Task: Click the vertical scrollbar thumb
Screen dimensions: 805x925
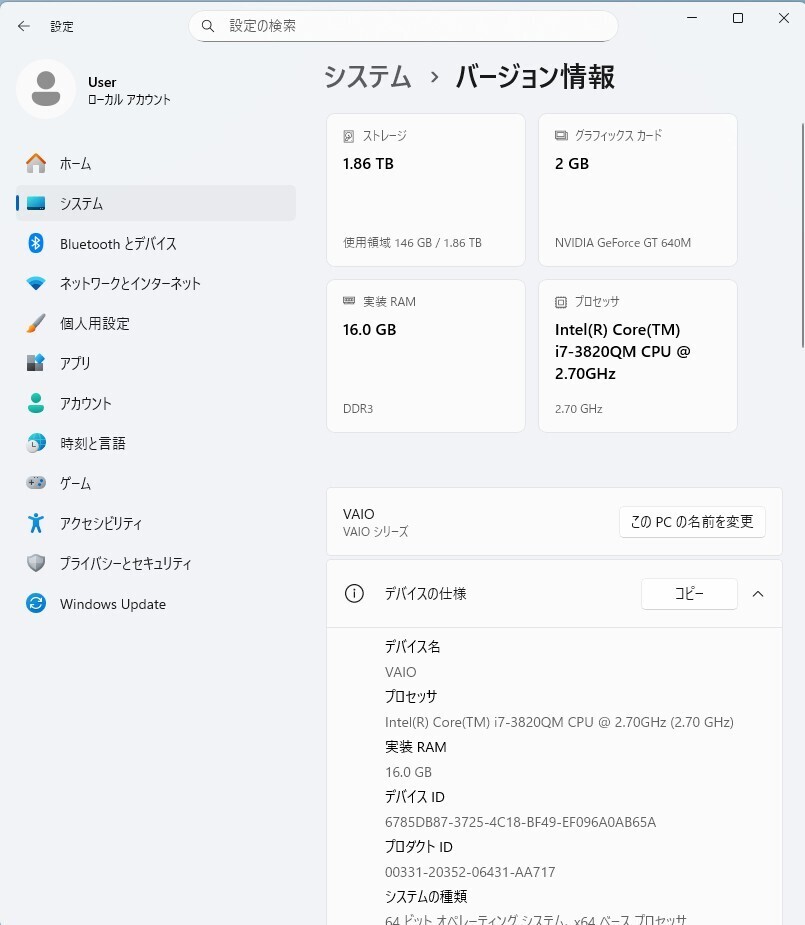Action: click(802, 236)
